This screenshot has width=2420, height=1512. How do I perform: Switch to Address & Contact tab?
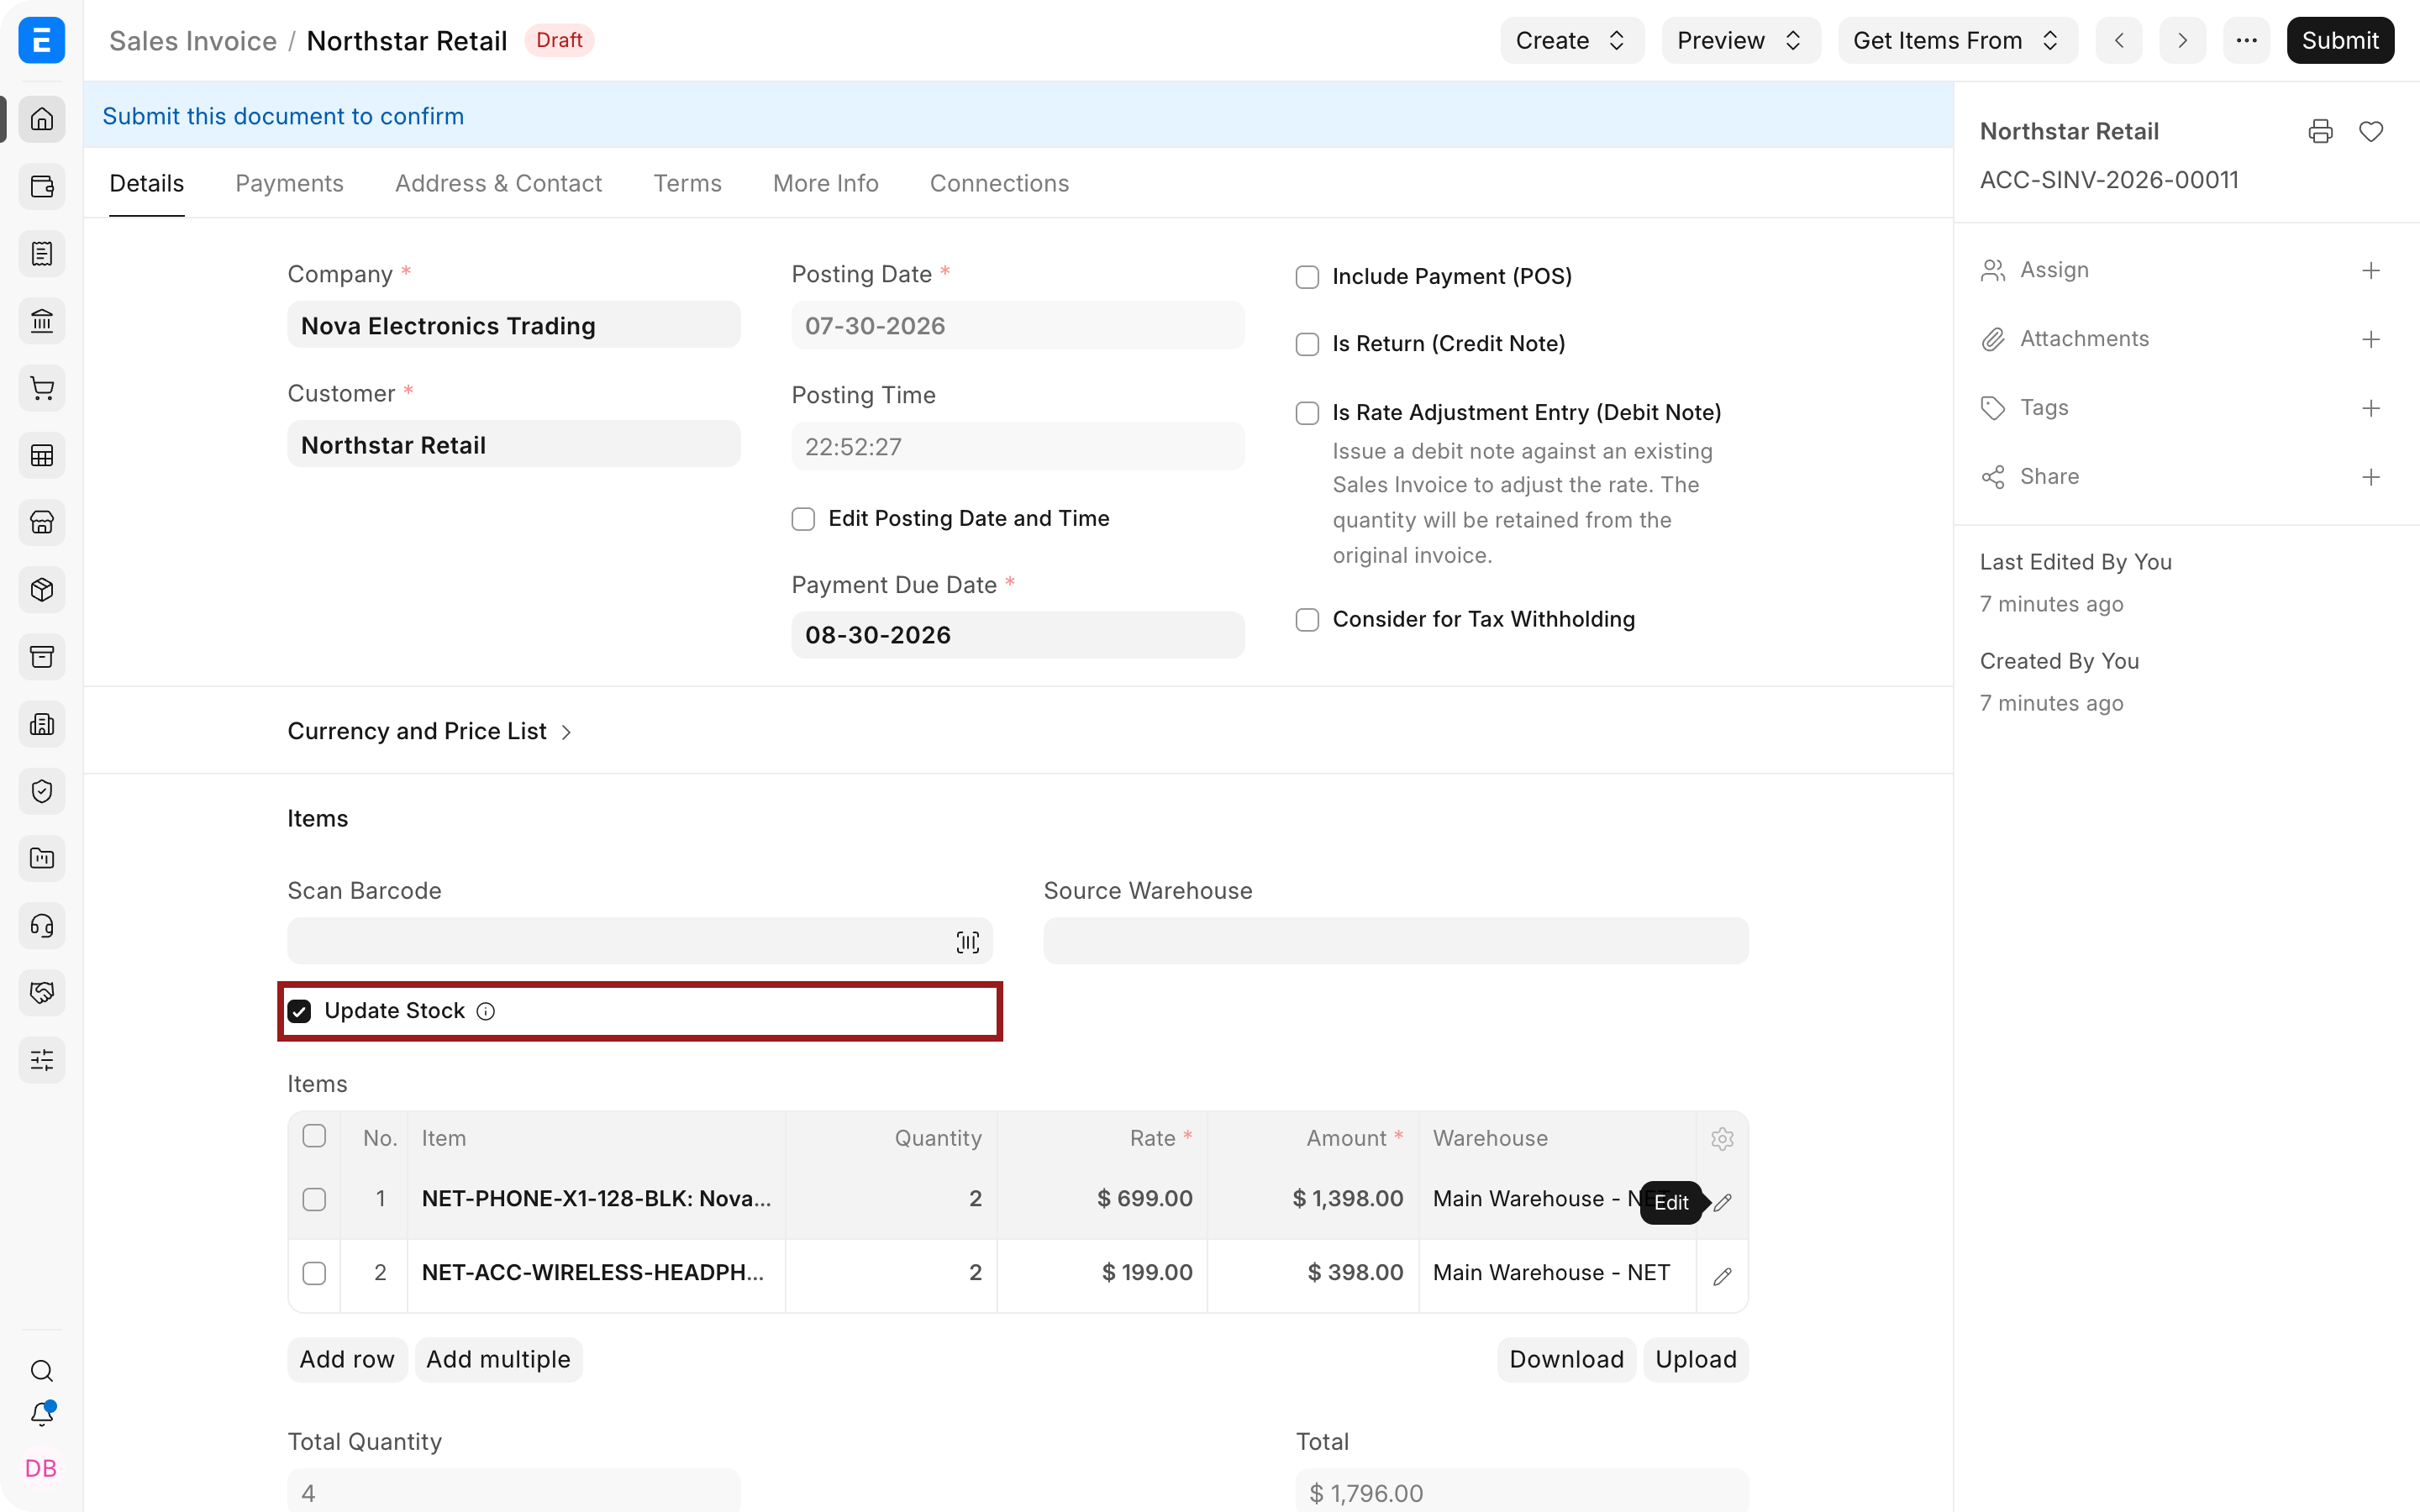click(498, 183)
